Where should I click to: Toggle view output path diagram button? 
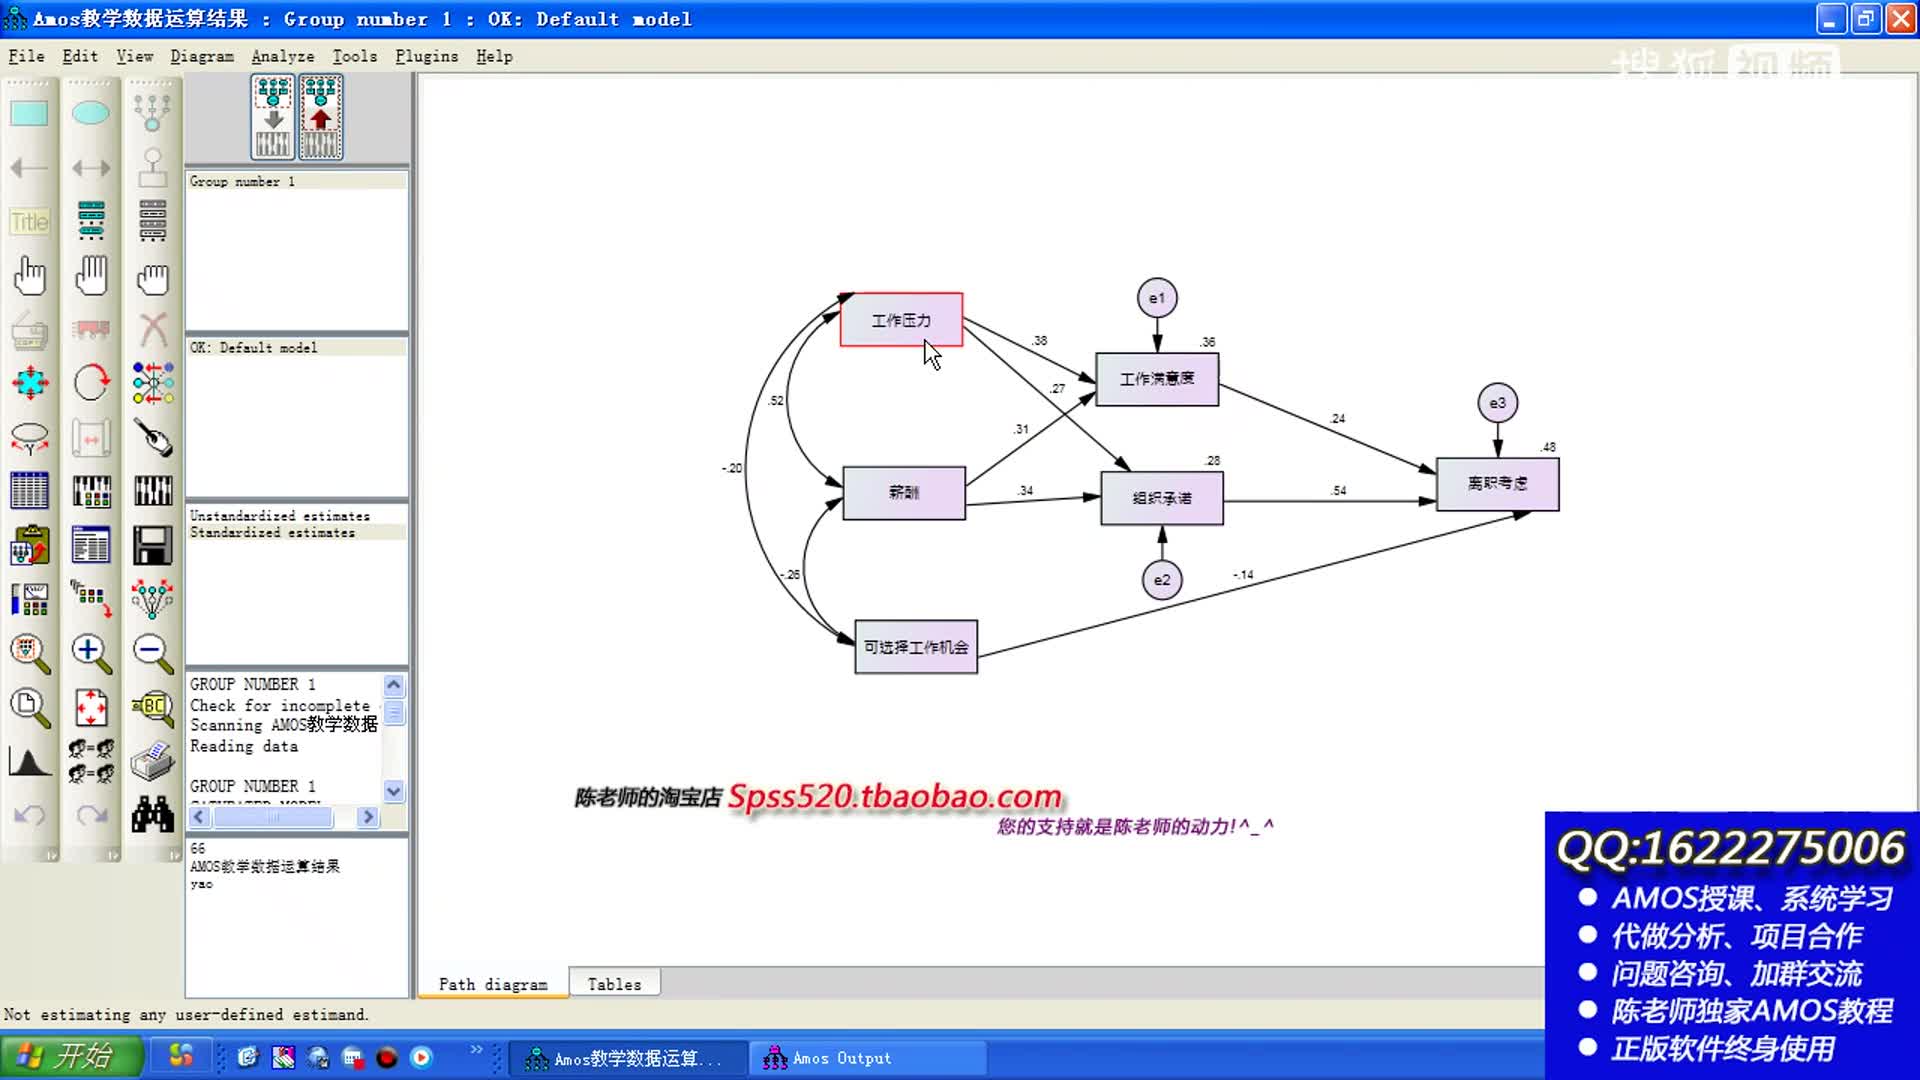click(x=320, y=118)
